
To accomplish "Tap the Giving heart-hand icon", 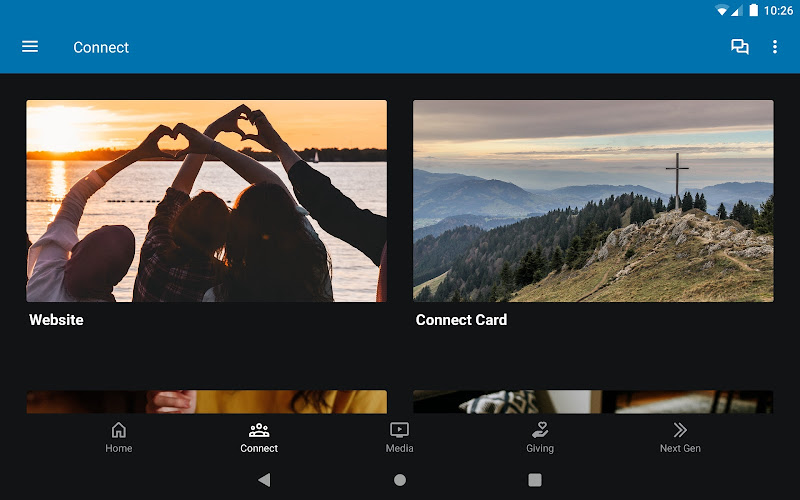I will click(x=540, y=430).
